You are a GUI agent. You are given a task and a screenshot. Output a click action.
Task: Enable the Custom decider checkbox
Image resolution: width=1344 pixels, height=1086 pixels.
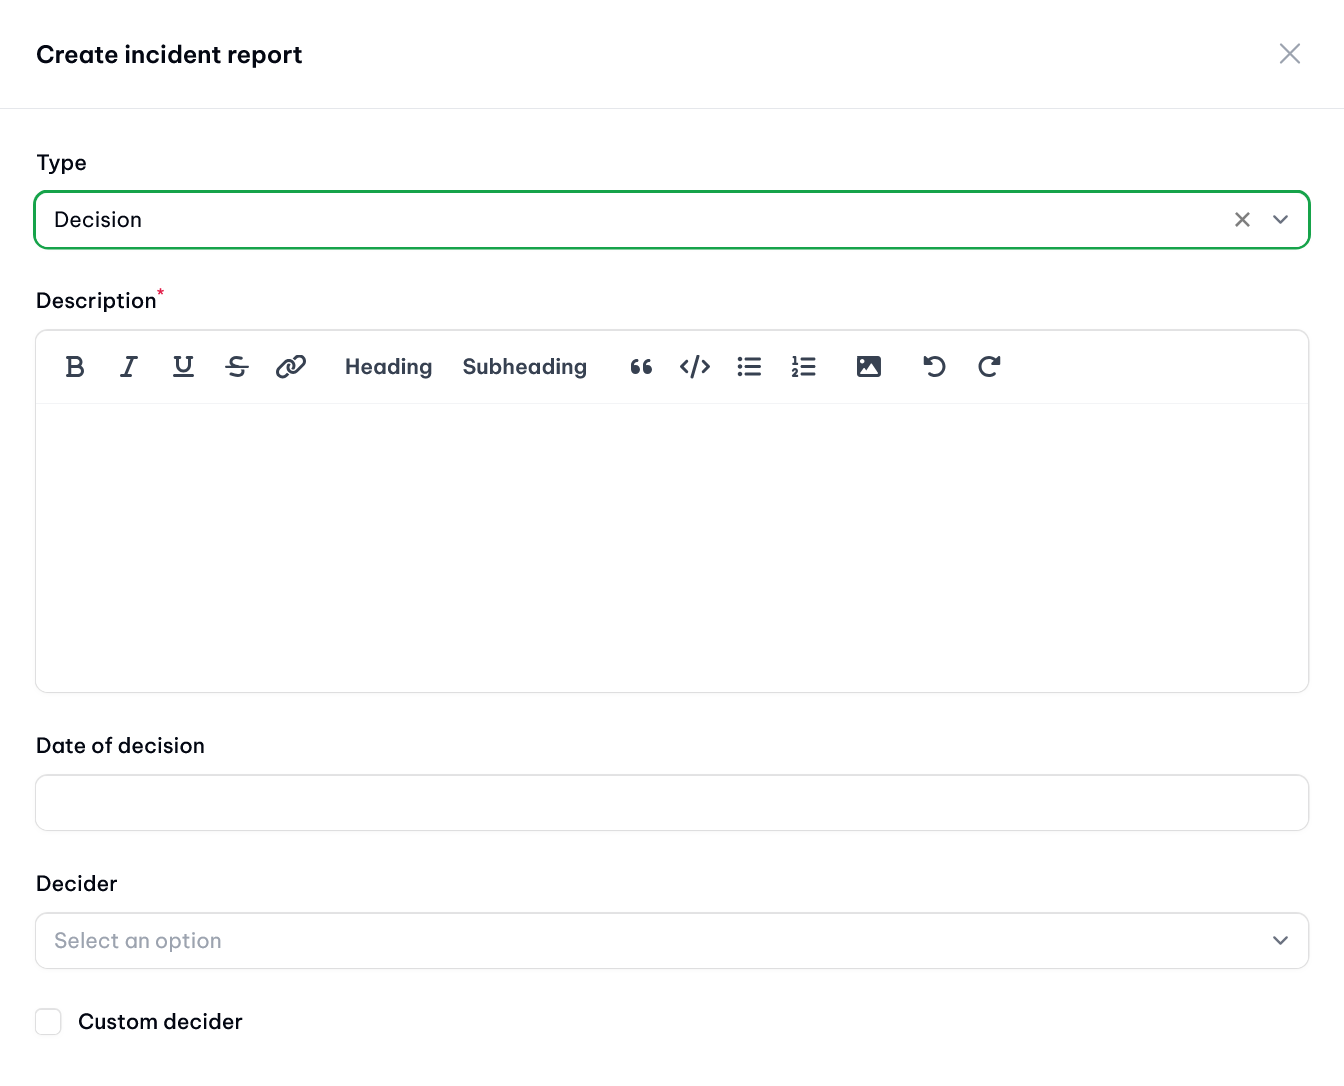[x=48, y=1021]
